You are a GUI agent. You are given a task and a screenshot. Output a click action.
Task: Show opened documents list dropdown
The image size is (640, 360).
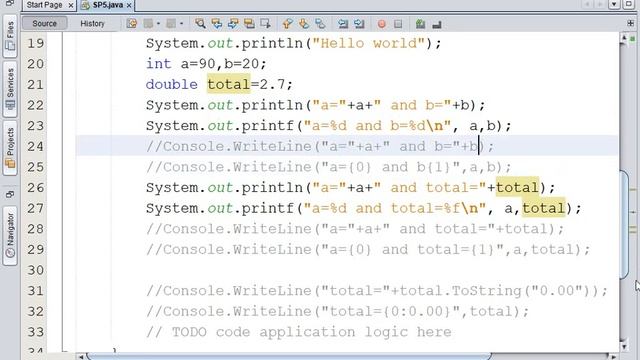(614, 4)
